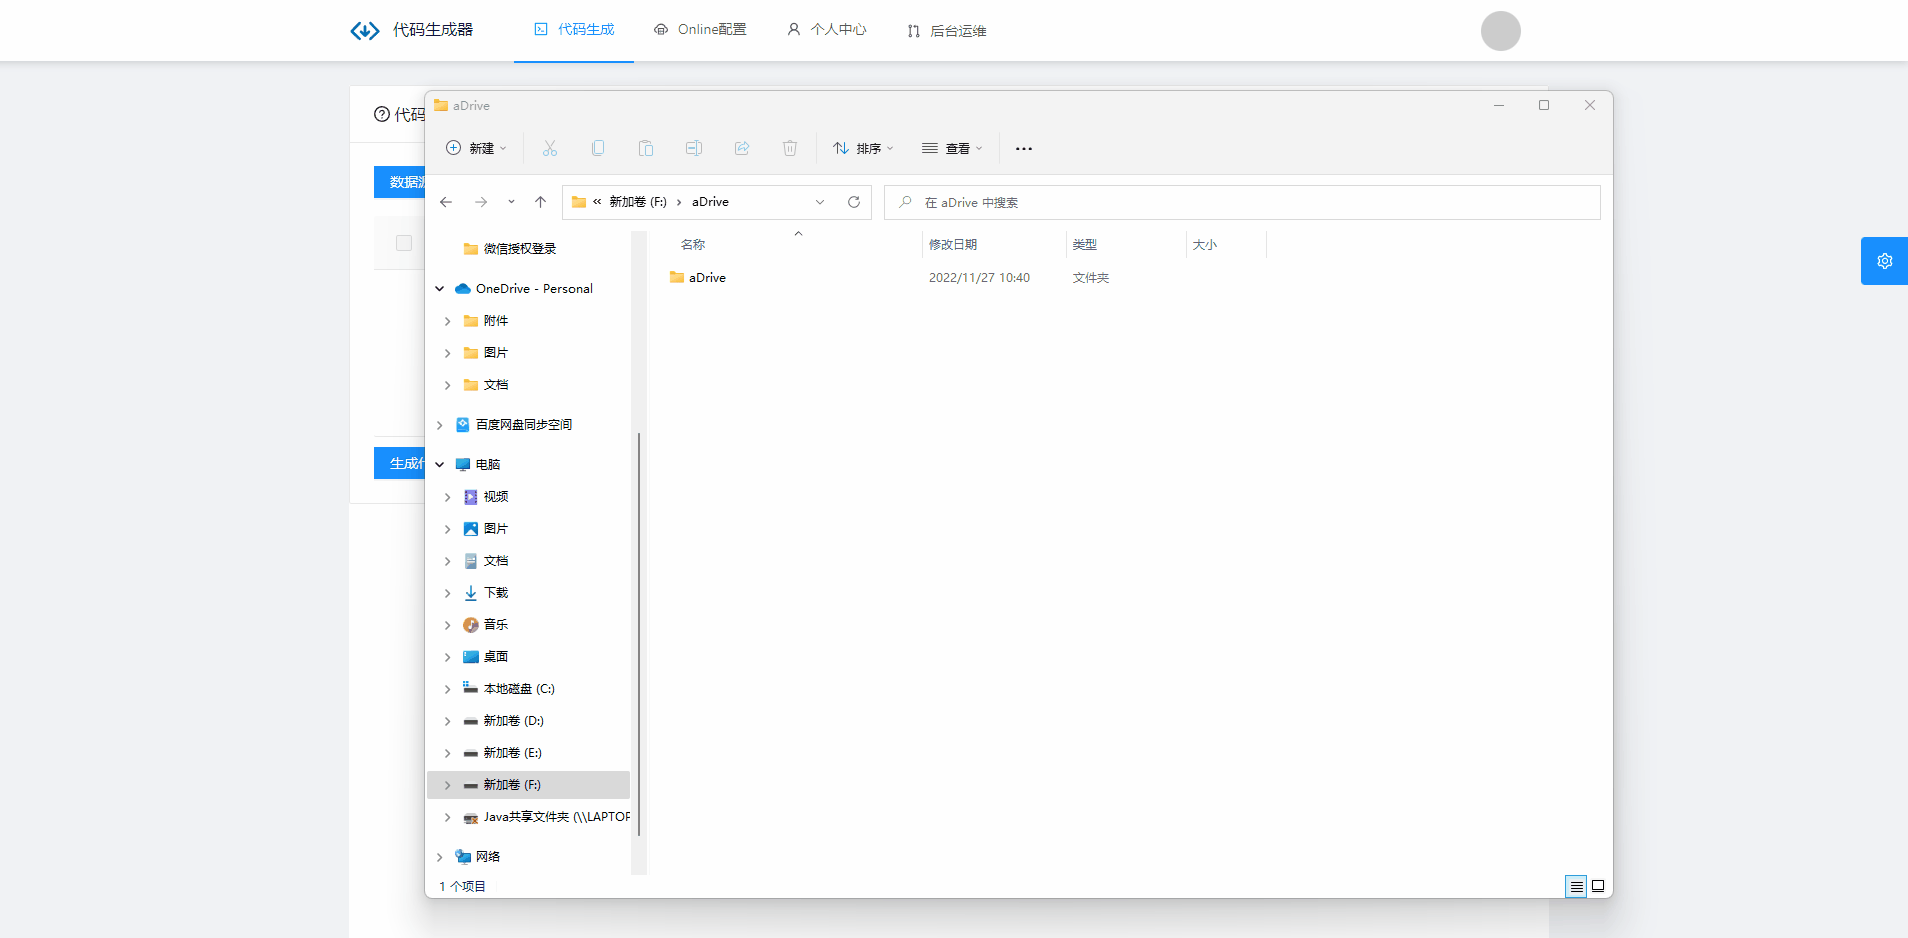
Task: Click the Share icon in Explorer toolbar
Action: click(x=742, y=148)
